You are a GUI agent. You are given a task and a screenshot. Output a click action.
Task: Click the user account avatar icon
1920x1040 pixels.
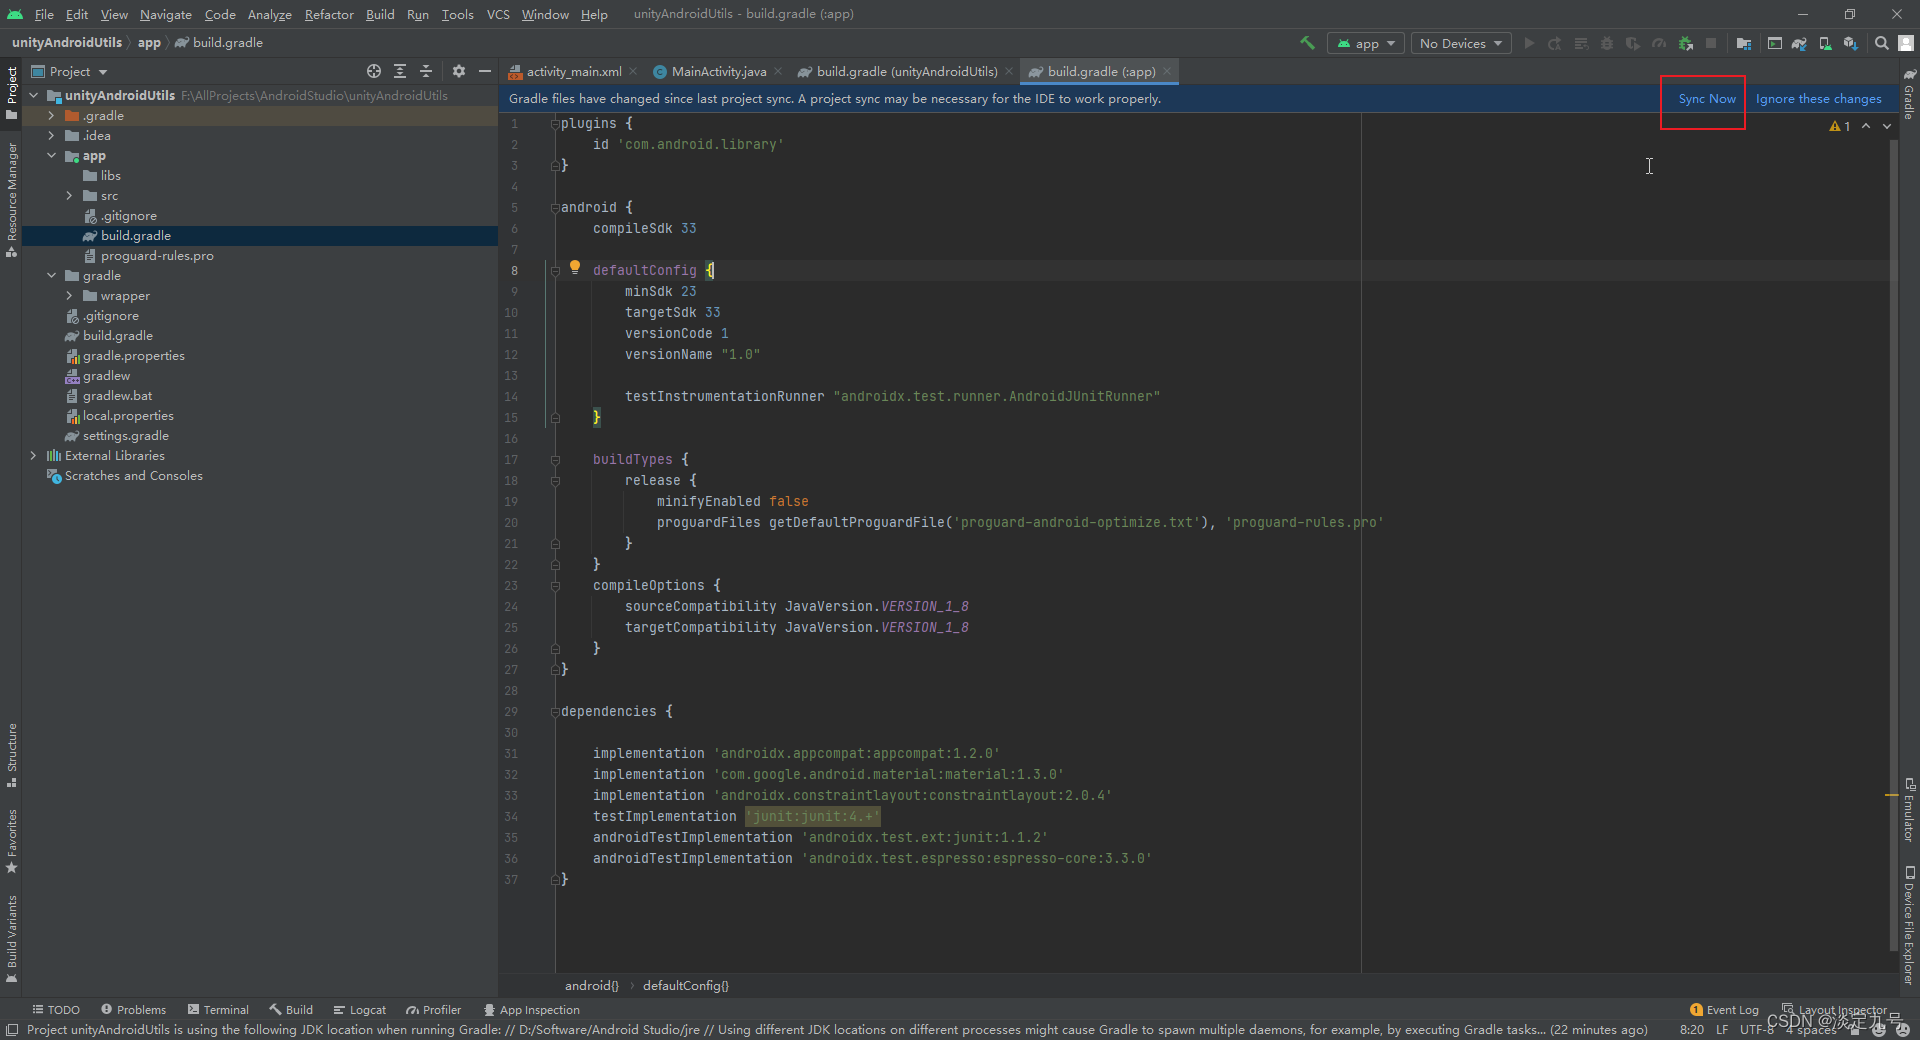1906,43
